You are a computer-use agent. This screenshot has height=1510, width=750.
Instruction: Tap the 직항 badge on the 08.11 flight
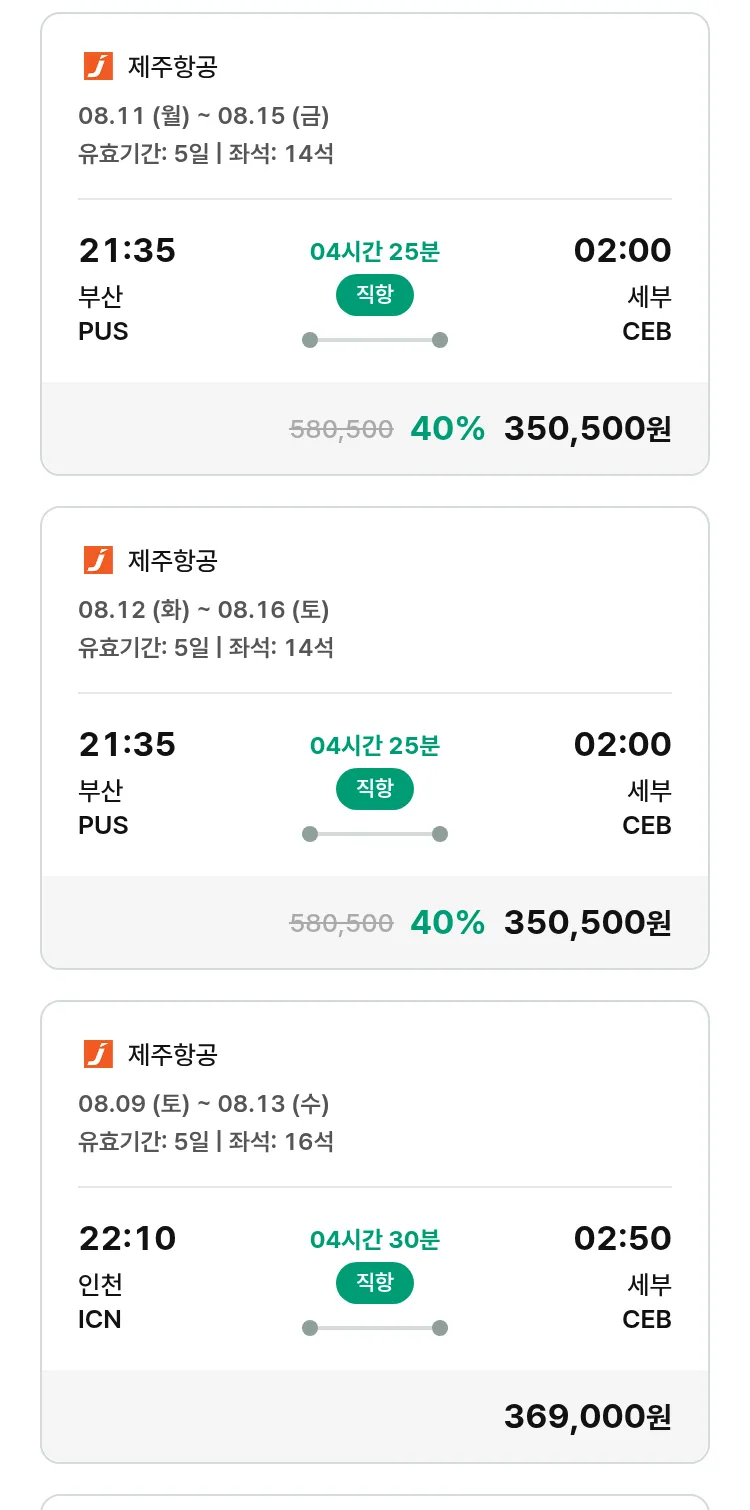tap(374, 295)
